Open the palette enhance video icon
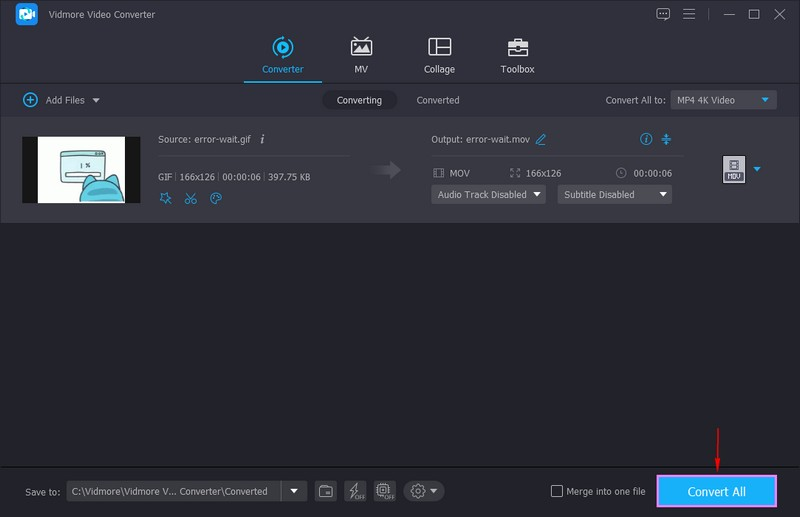 [215, 198]
